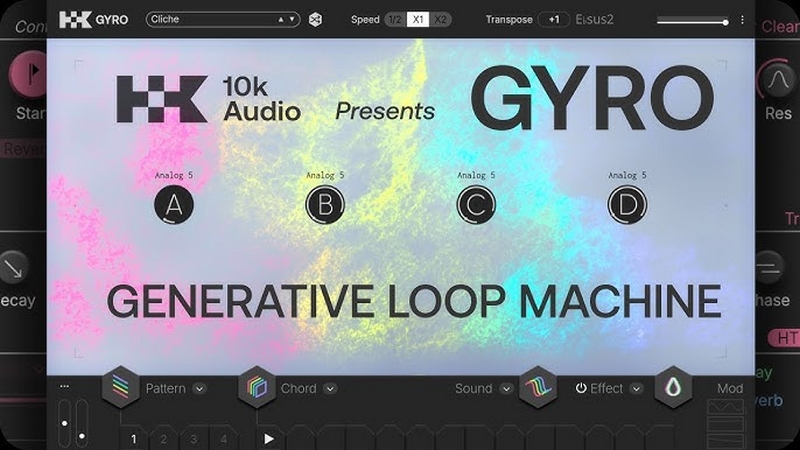The width and height of the screenshot is (800, 450).
Task: Click the Analog 5 label above track B
Action: [x=325, y=175]
